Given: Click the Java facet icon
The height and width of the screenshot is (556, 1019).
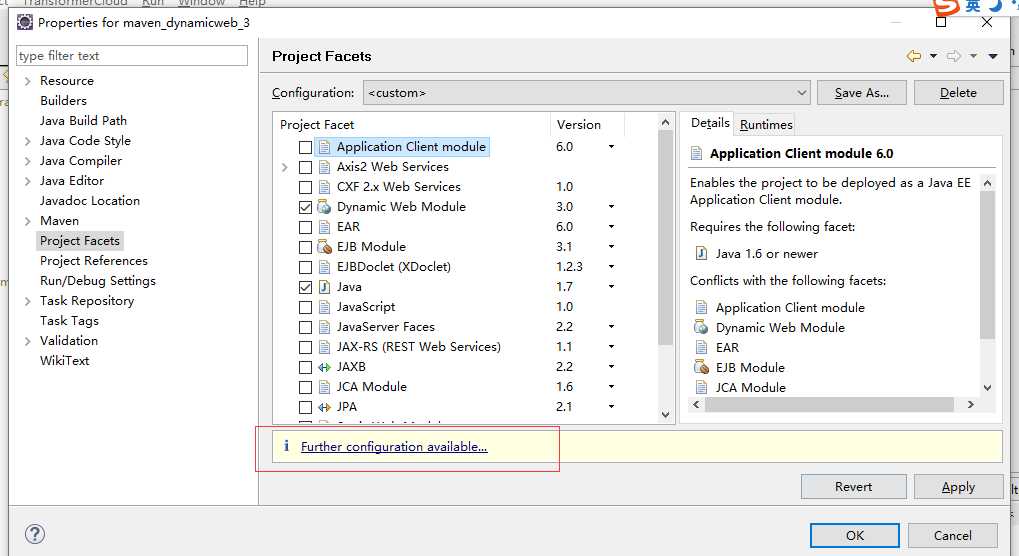Looking at the screenshot, I should coord(324,287).
